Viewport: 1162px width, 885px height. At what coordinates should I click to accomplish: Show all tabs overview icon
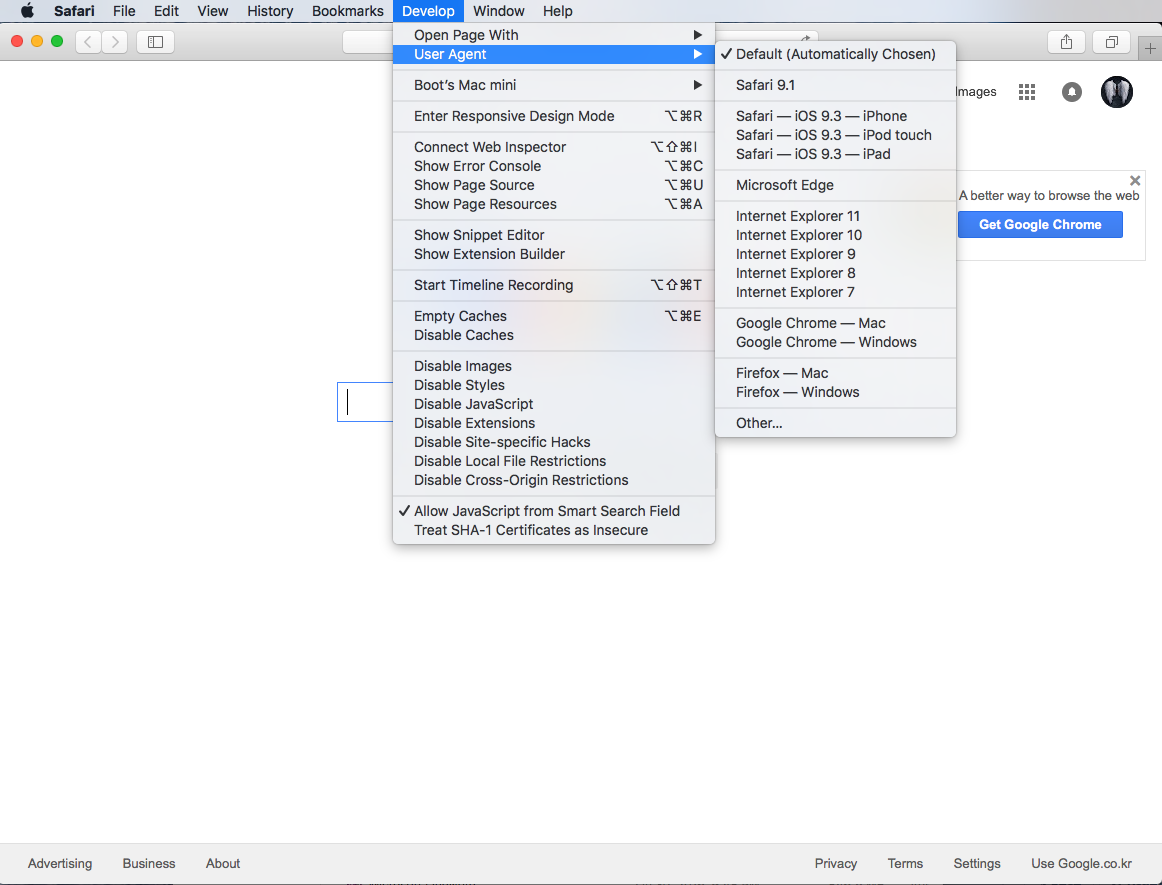coord(1112,42)
